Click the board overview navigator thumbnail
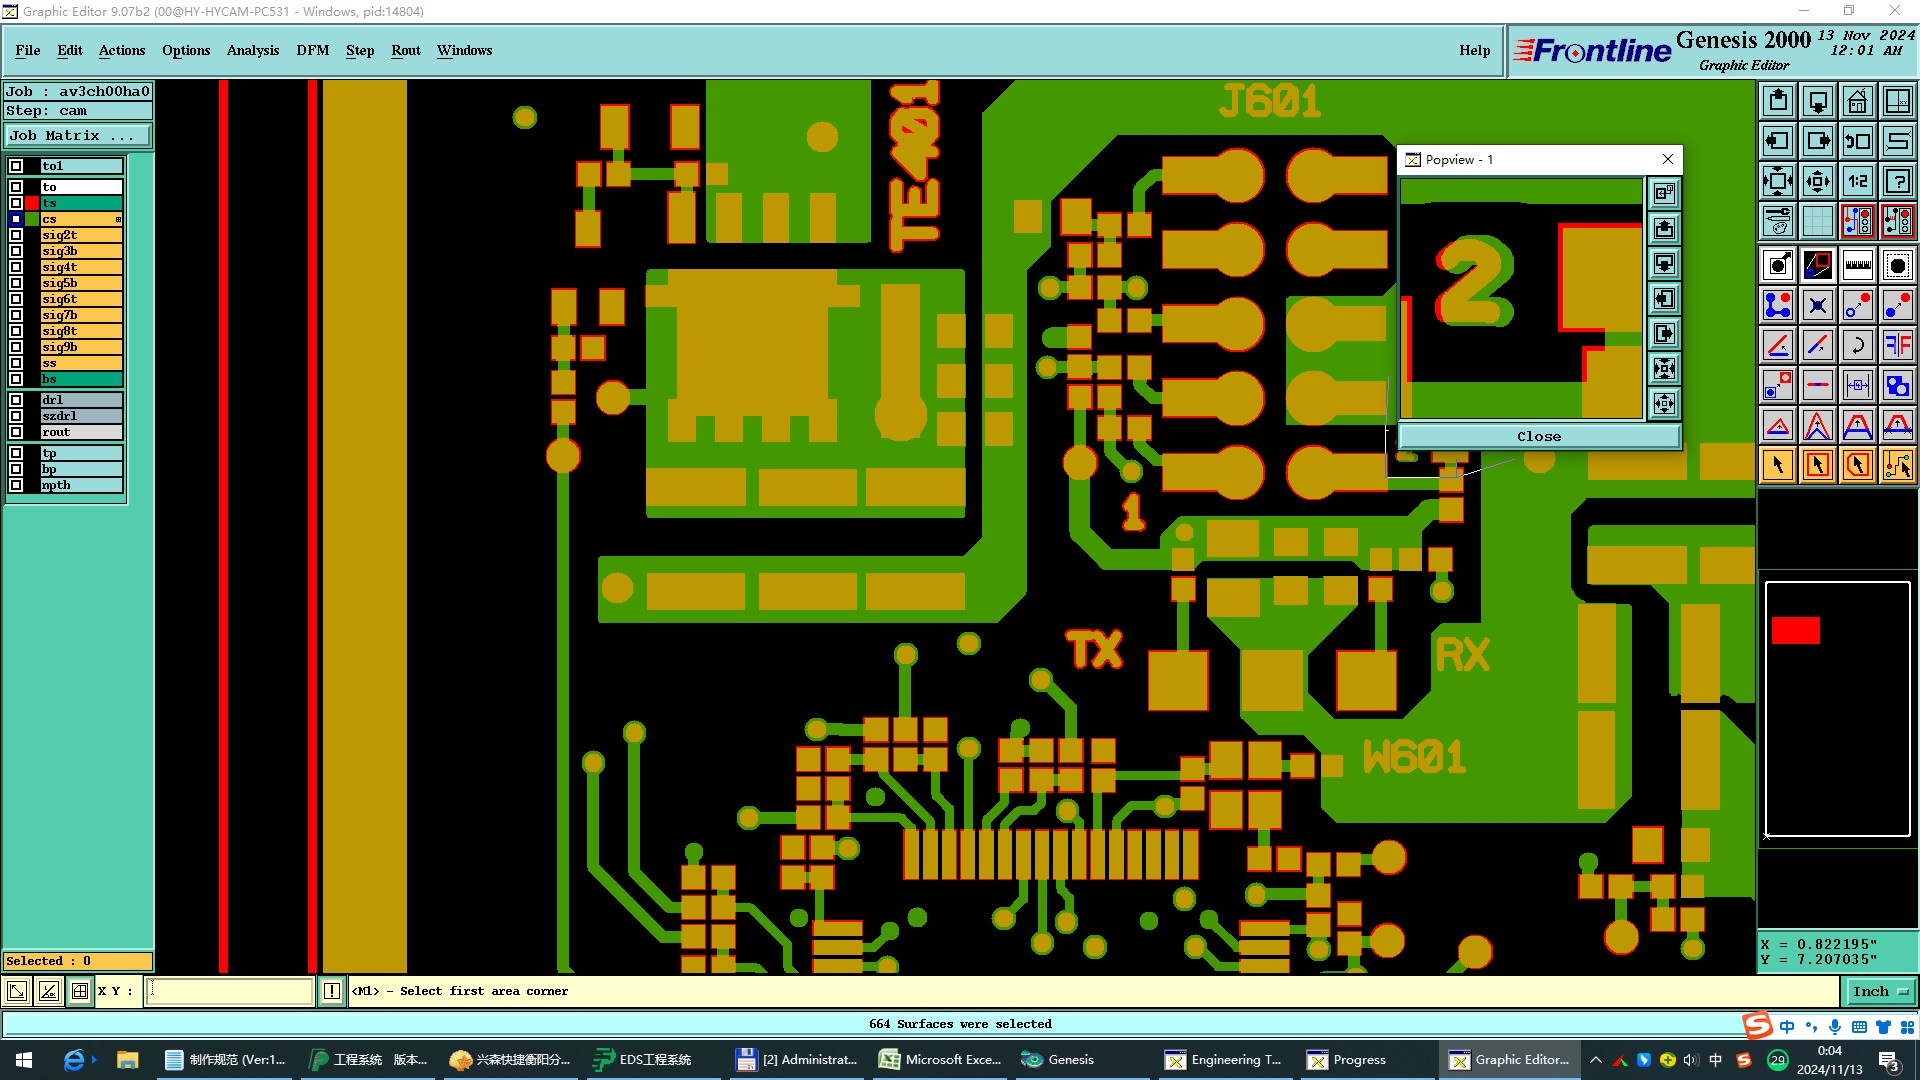This screenshot has height=1080, width=1920. (x=1838, y=709)
